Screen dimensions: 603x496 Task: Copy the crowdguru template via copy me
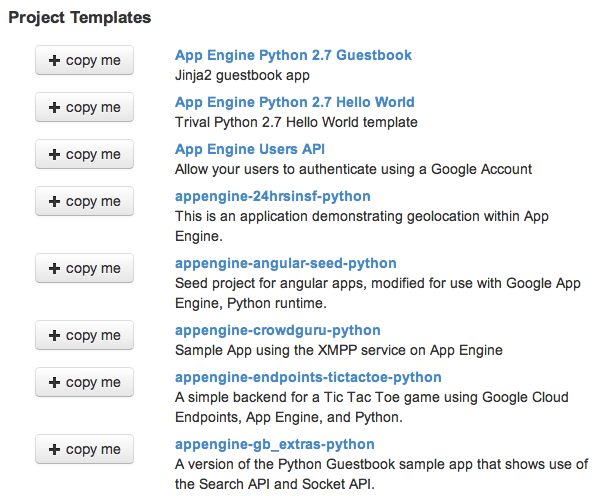[x=85, y=335]
